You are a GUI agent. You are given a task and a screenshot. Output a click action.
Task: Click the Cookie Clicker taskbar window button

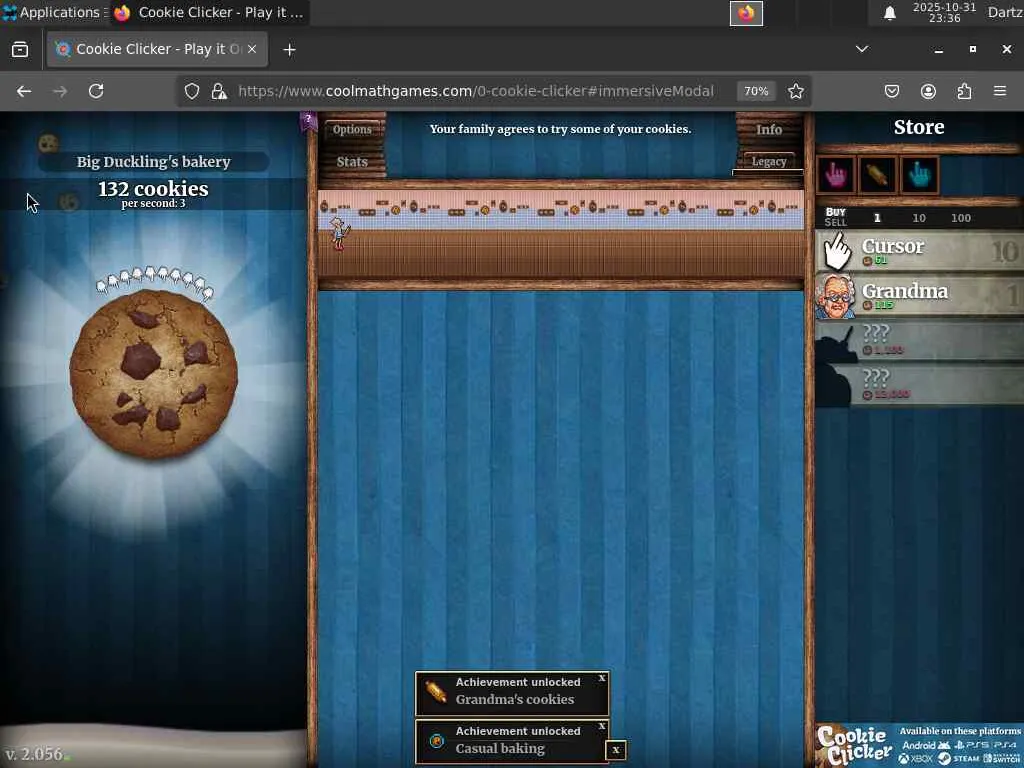(210, 12)
